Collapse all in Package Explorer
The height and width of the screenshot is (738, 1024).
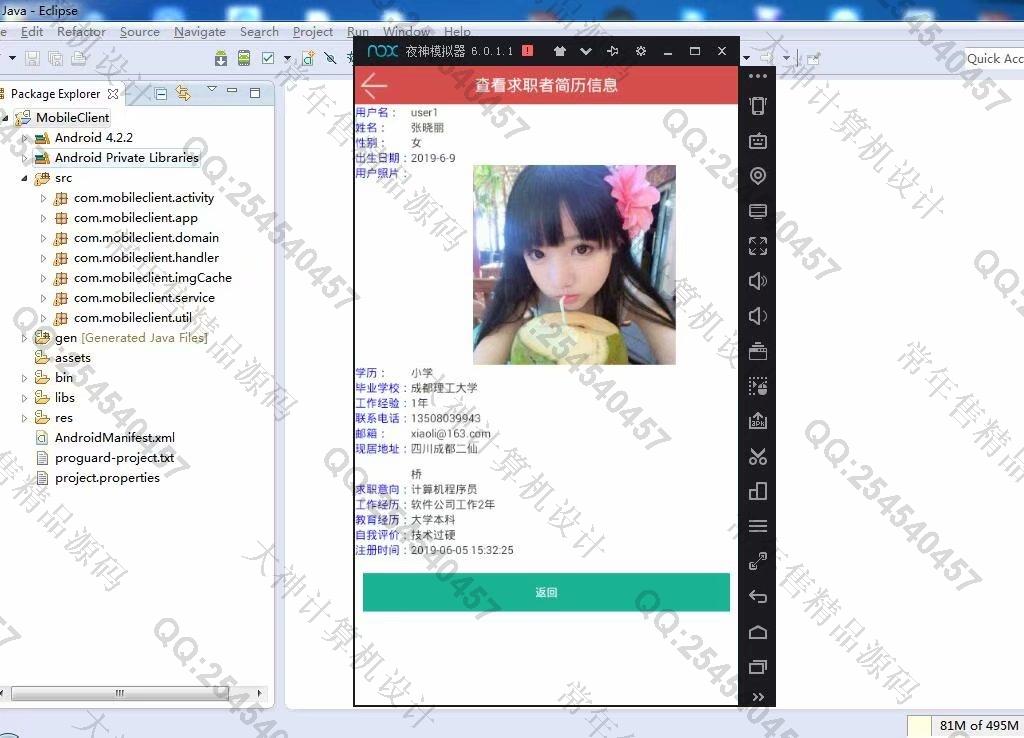pos(161,94)
